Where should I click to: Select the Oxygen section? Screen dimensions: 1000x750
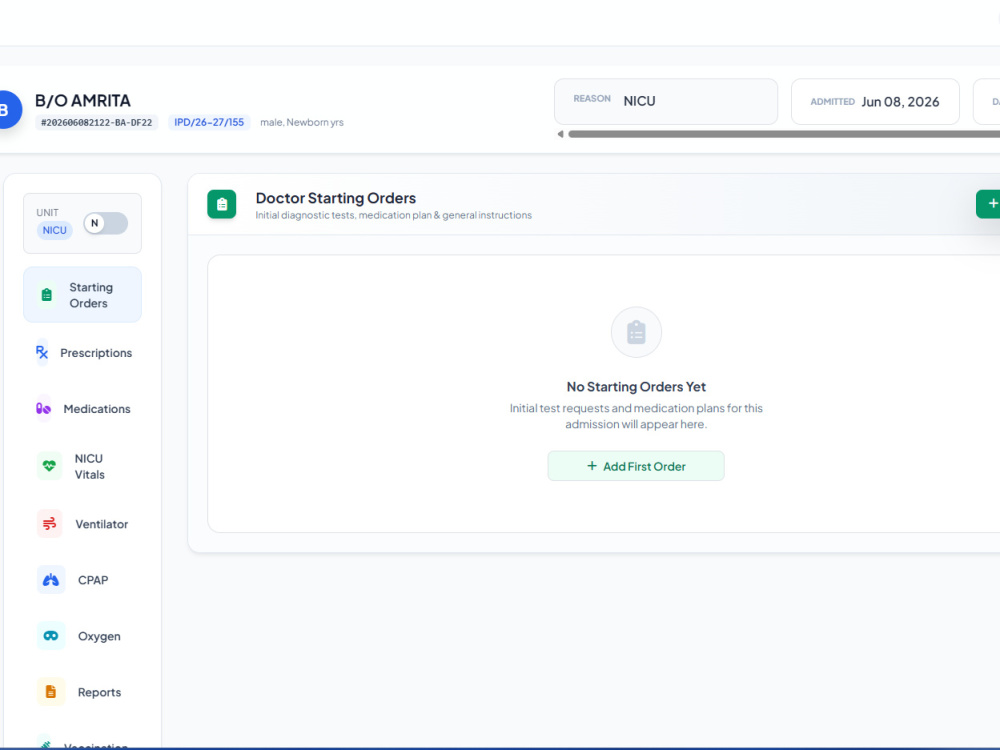tap(82, 636)
